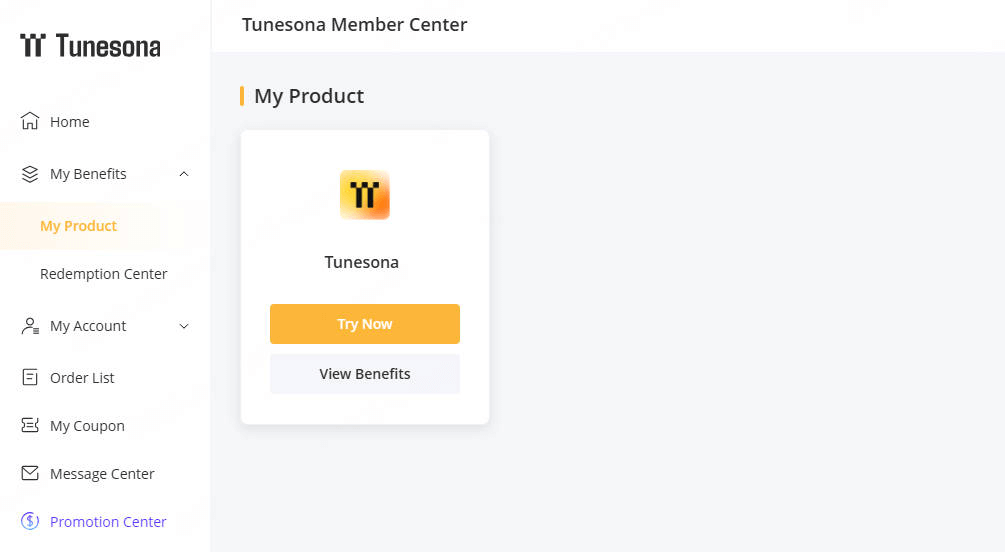Open Promotion Center link text
Viewport: 1005px width, 552px height.
[108, 522]
